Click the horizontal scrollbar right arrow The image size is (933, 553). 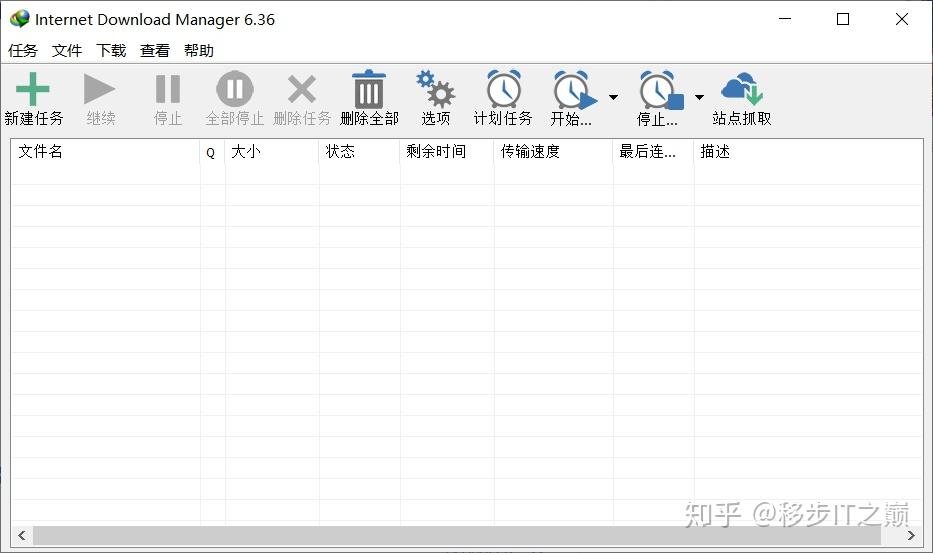(911, 535)
